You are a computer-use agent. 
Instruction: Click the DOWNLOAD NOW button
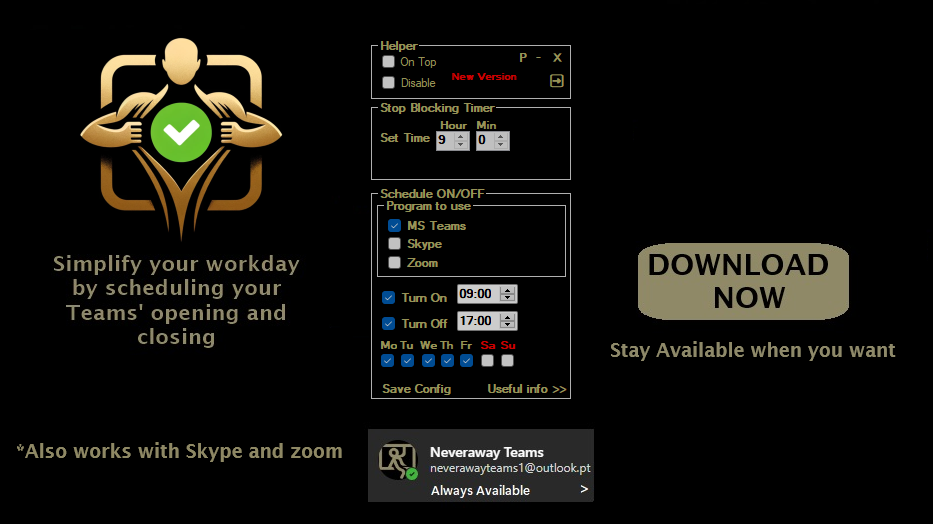tap(743, 281)
